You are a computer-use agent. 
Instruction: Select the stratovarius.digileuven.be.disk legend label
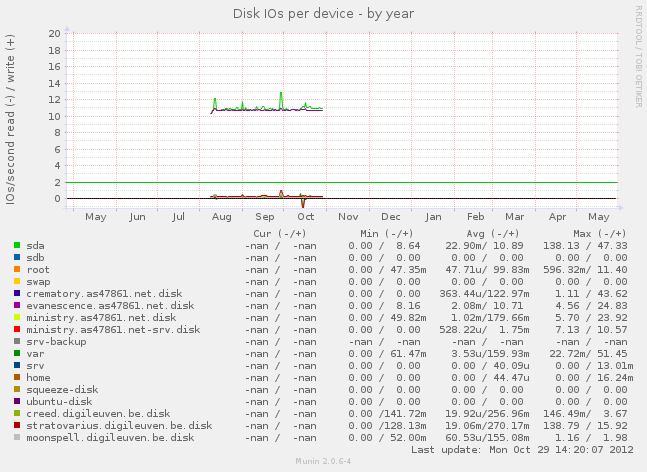point(119,425)
